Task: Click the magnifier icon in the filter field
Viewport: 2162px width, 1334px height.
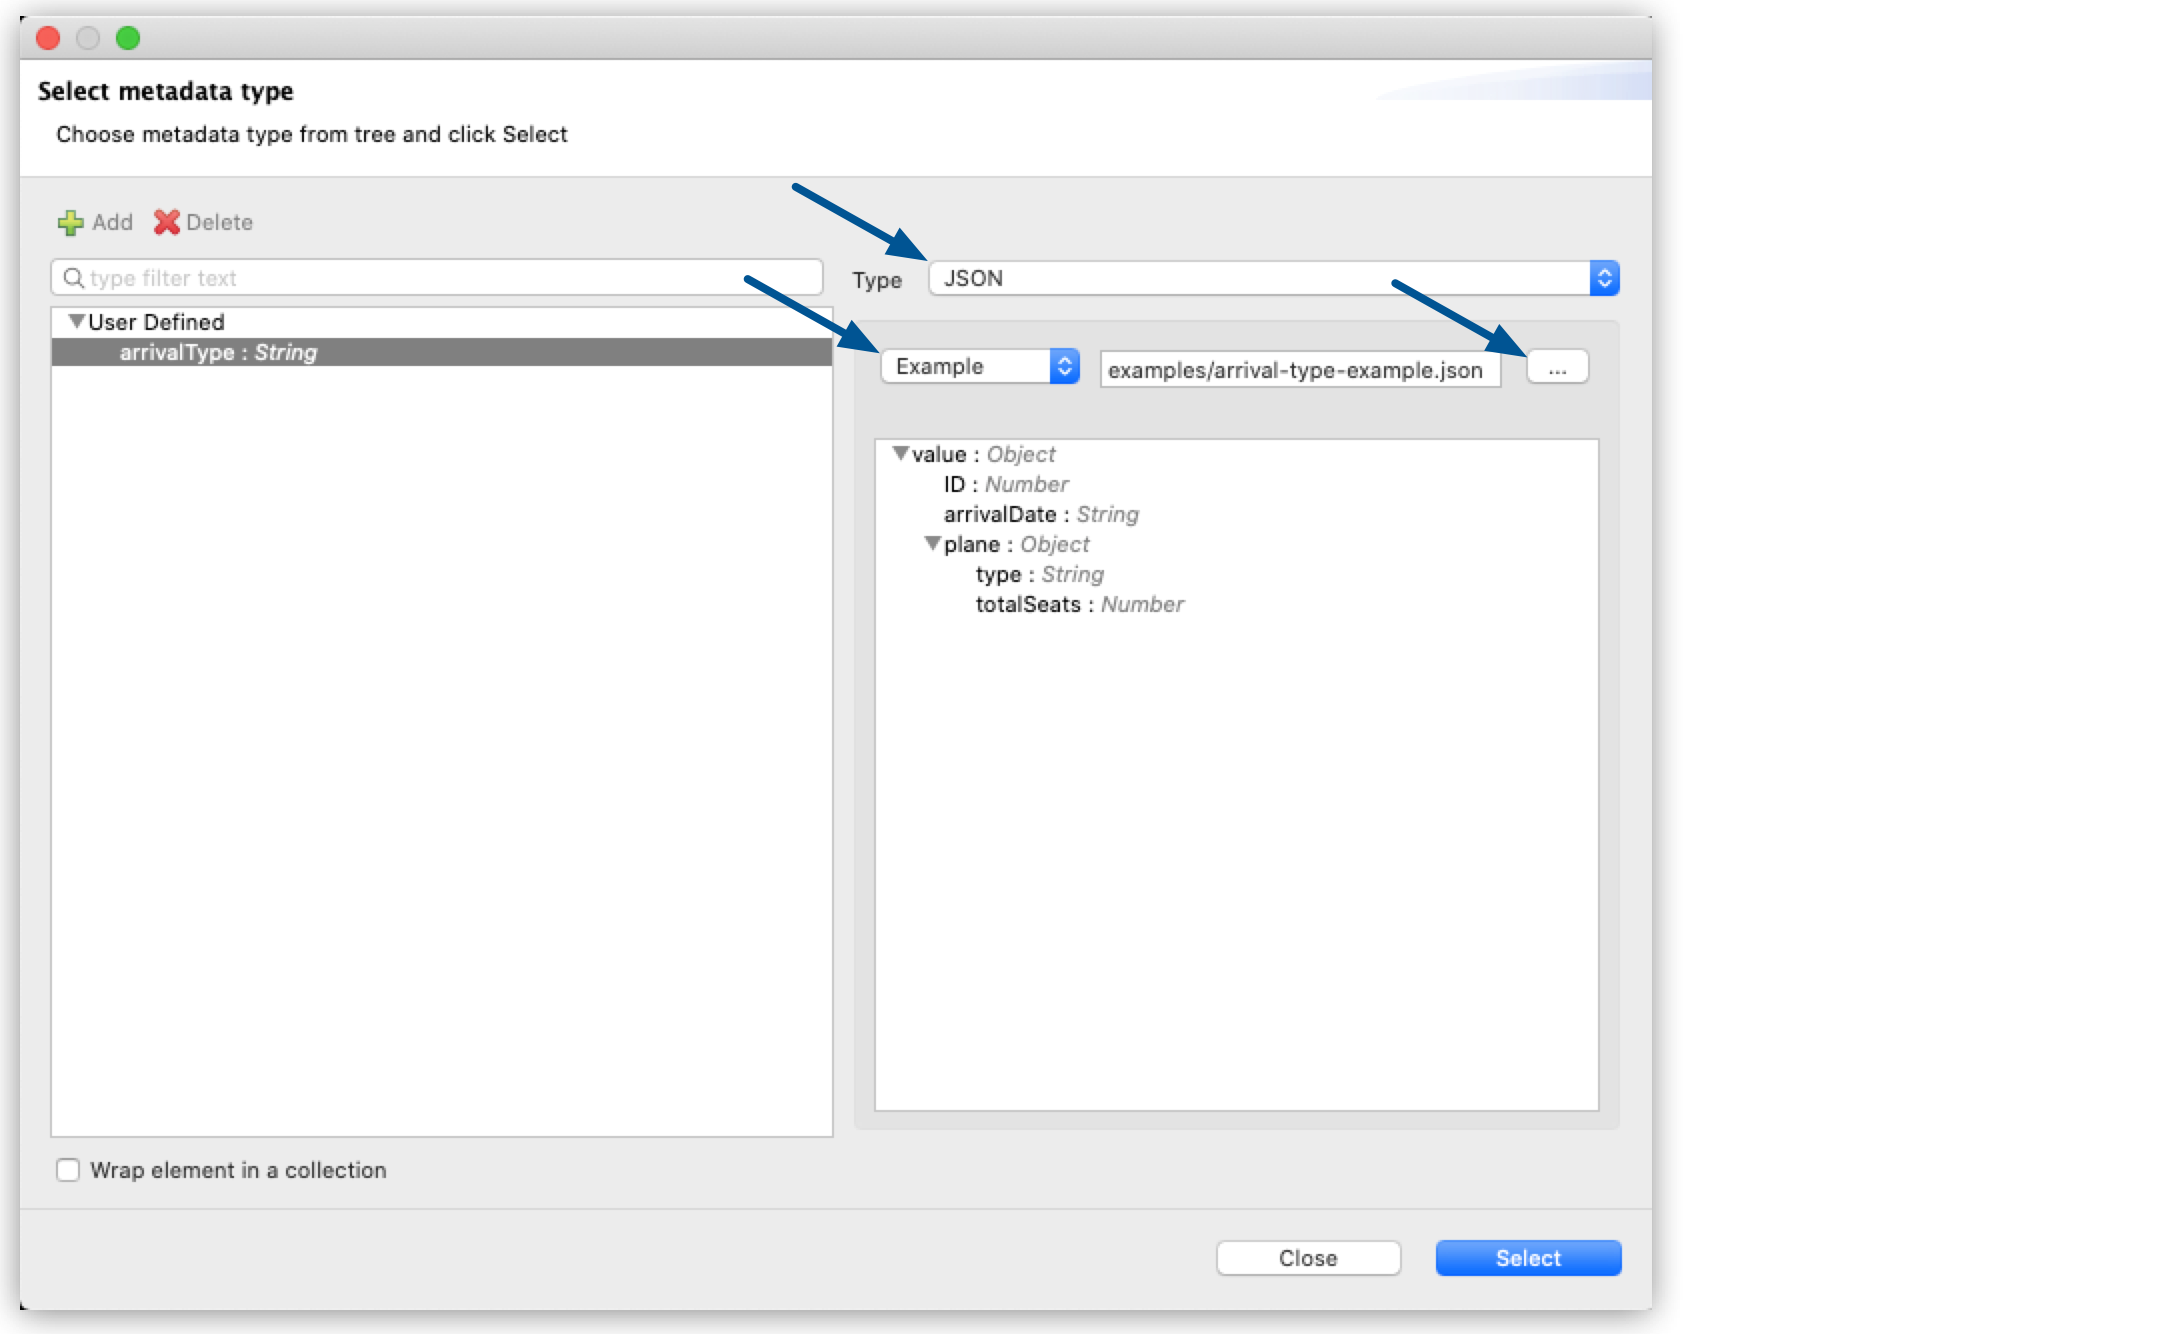Action: tap(71, 277)
